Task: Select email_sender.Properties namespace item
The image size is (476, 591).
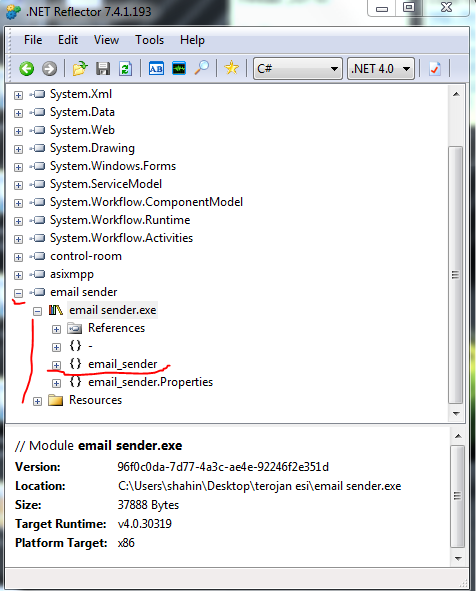Action: (150, 382)
